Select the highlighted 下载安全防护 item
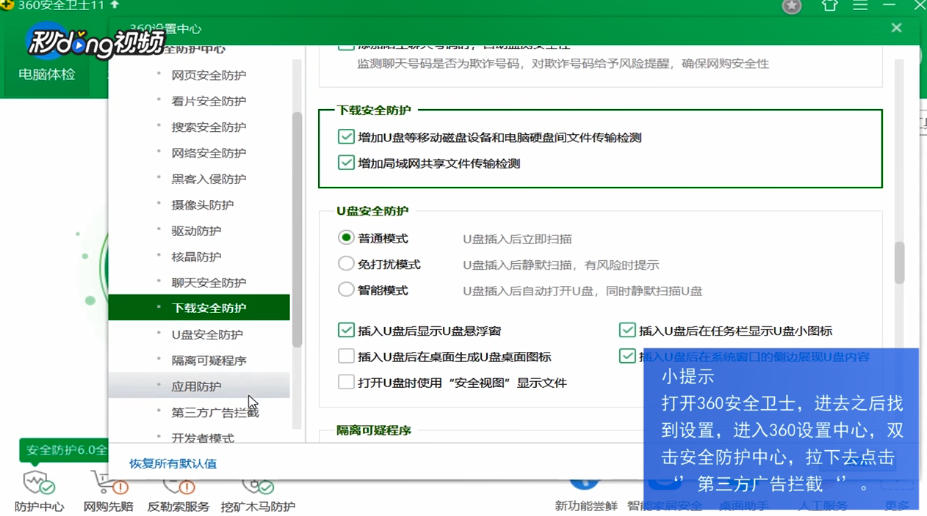The width and height of the screenshot is (927, 516). pos(199,308)
